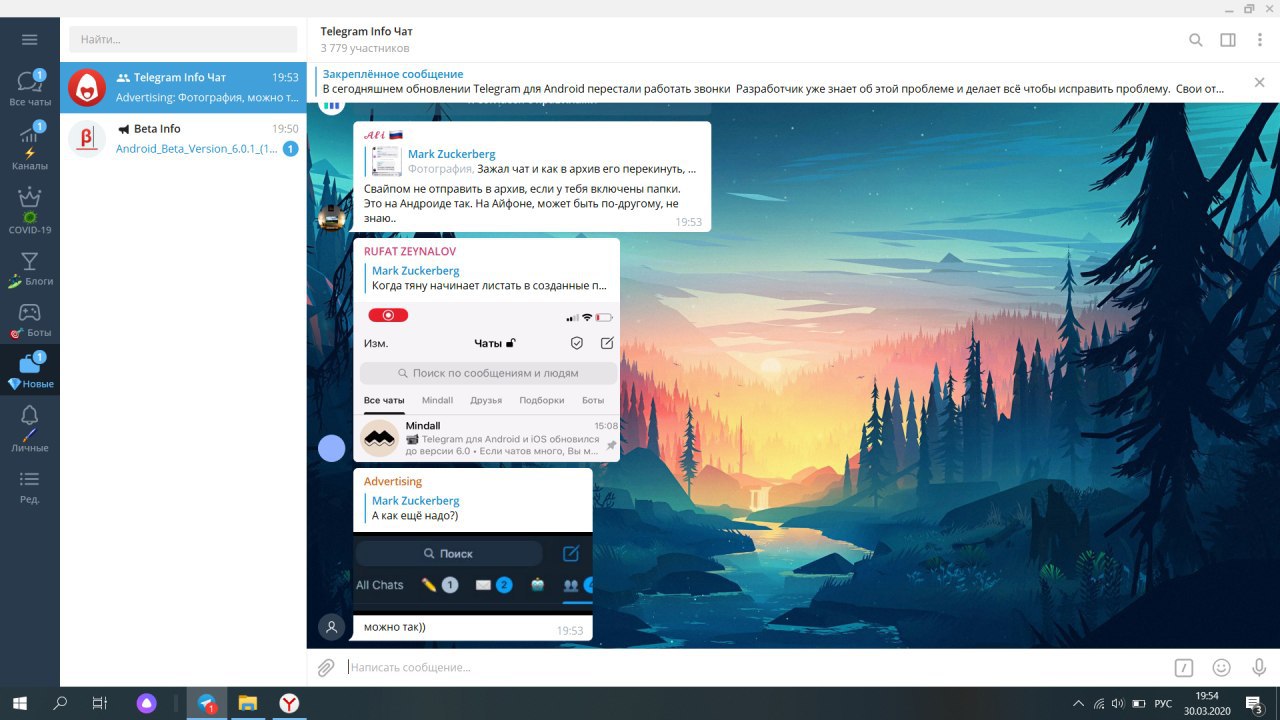Open reply quote in RUFAT ZEYNALOV message
1280x720 pixels.
tap(488, 278)
